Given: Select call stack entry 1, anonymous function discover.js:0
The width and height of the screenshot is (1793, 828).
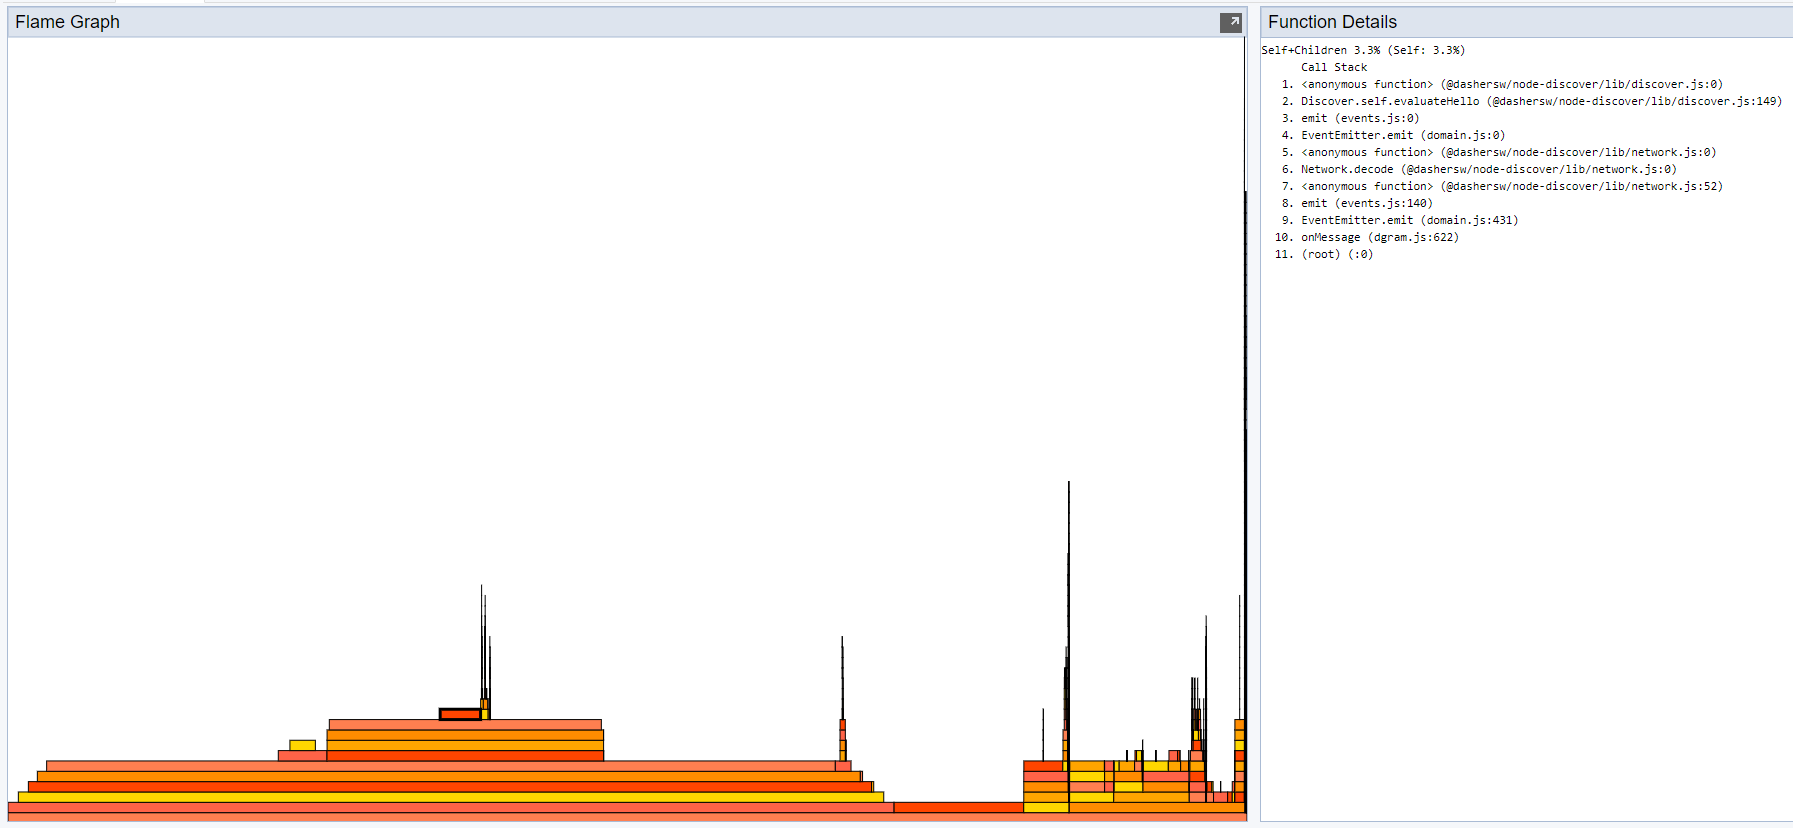Looking at the screenshot, I should (x=1511, y=84).
